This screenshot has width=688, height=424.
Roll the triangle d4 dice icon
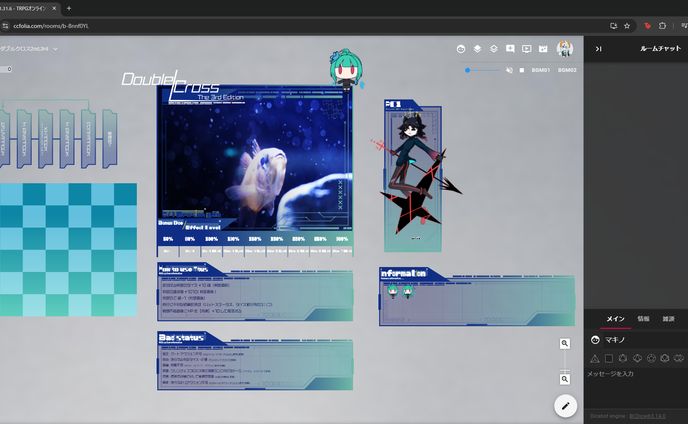pyautogui.click(x=595, y=359)
